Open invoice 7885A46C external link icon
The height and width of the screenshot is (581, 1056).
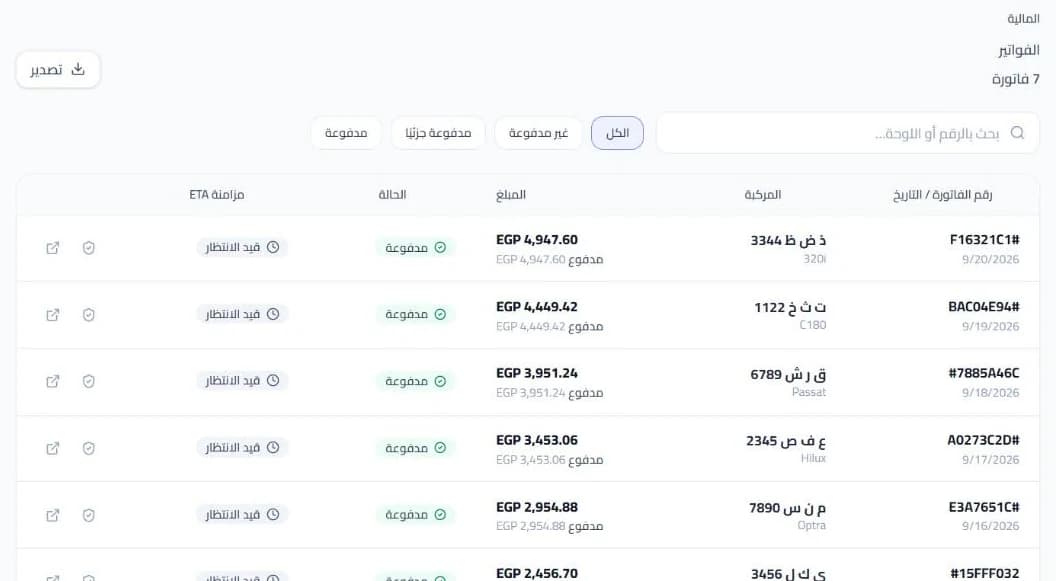[53, 381]
